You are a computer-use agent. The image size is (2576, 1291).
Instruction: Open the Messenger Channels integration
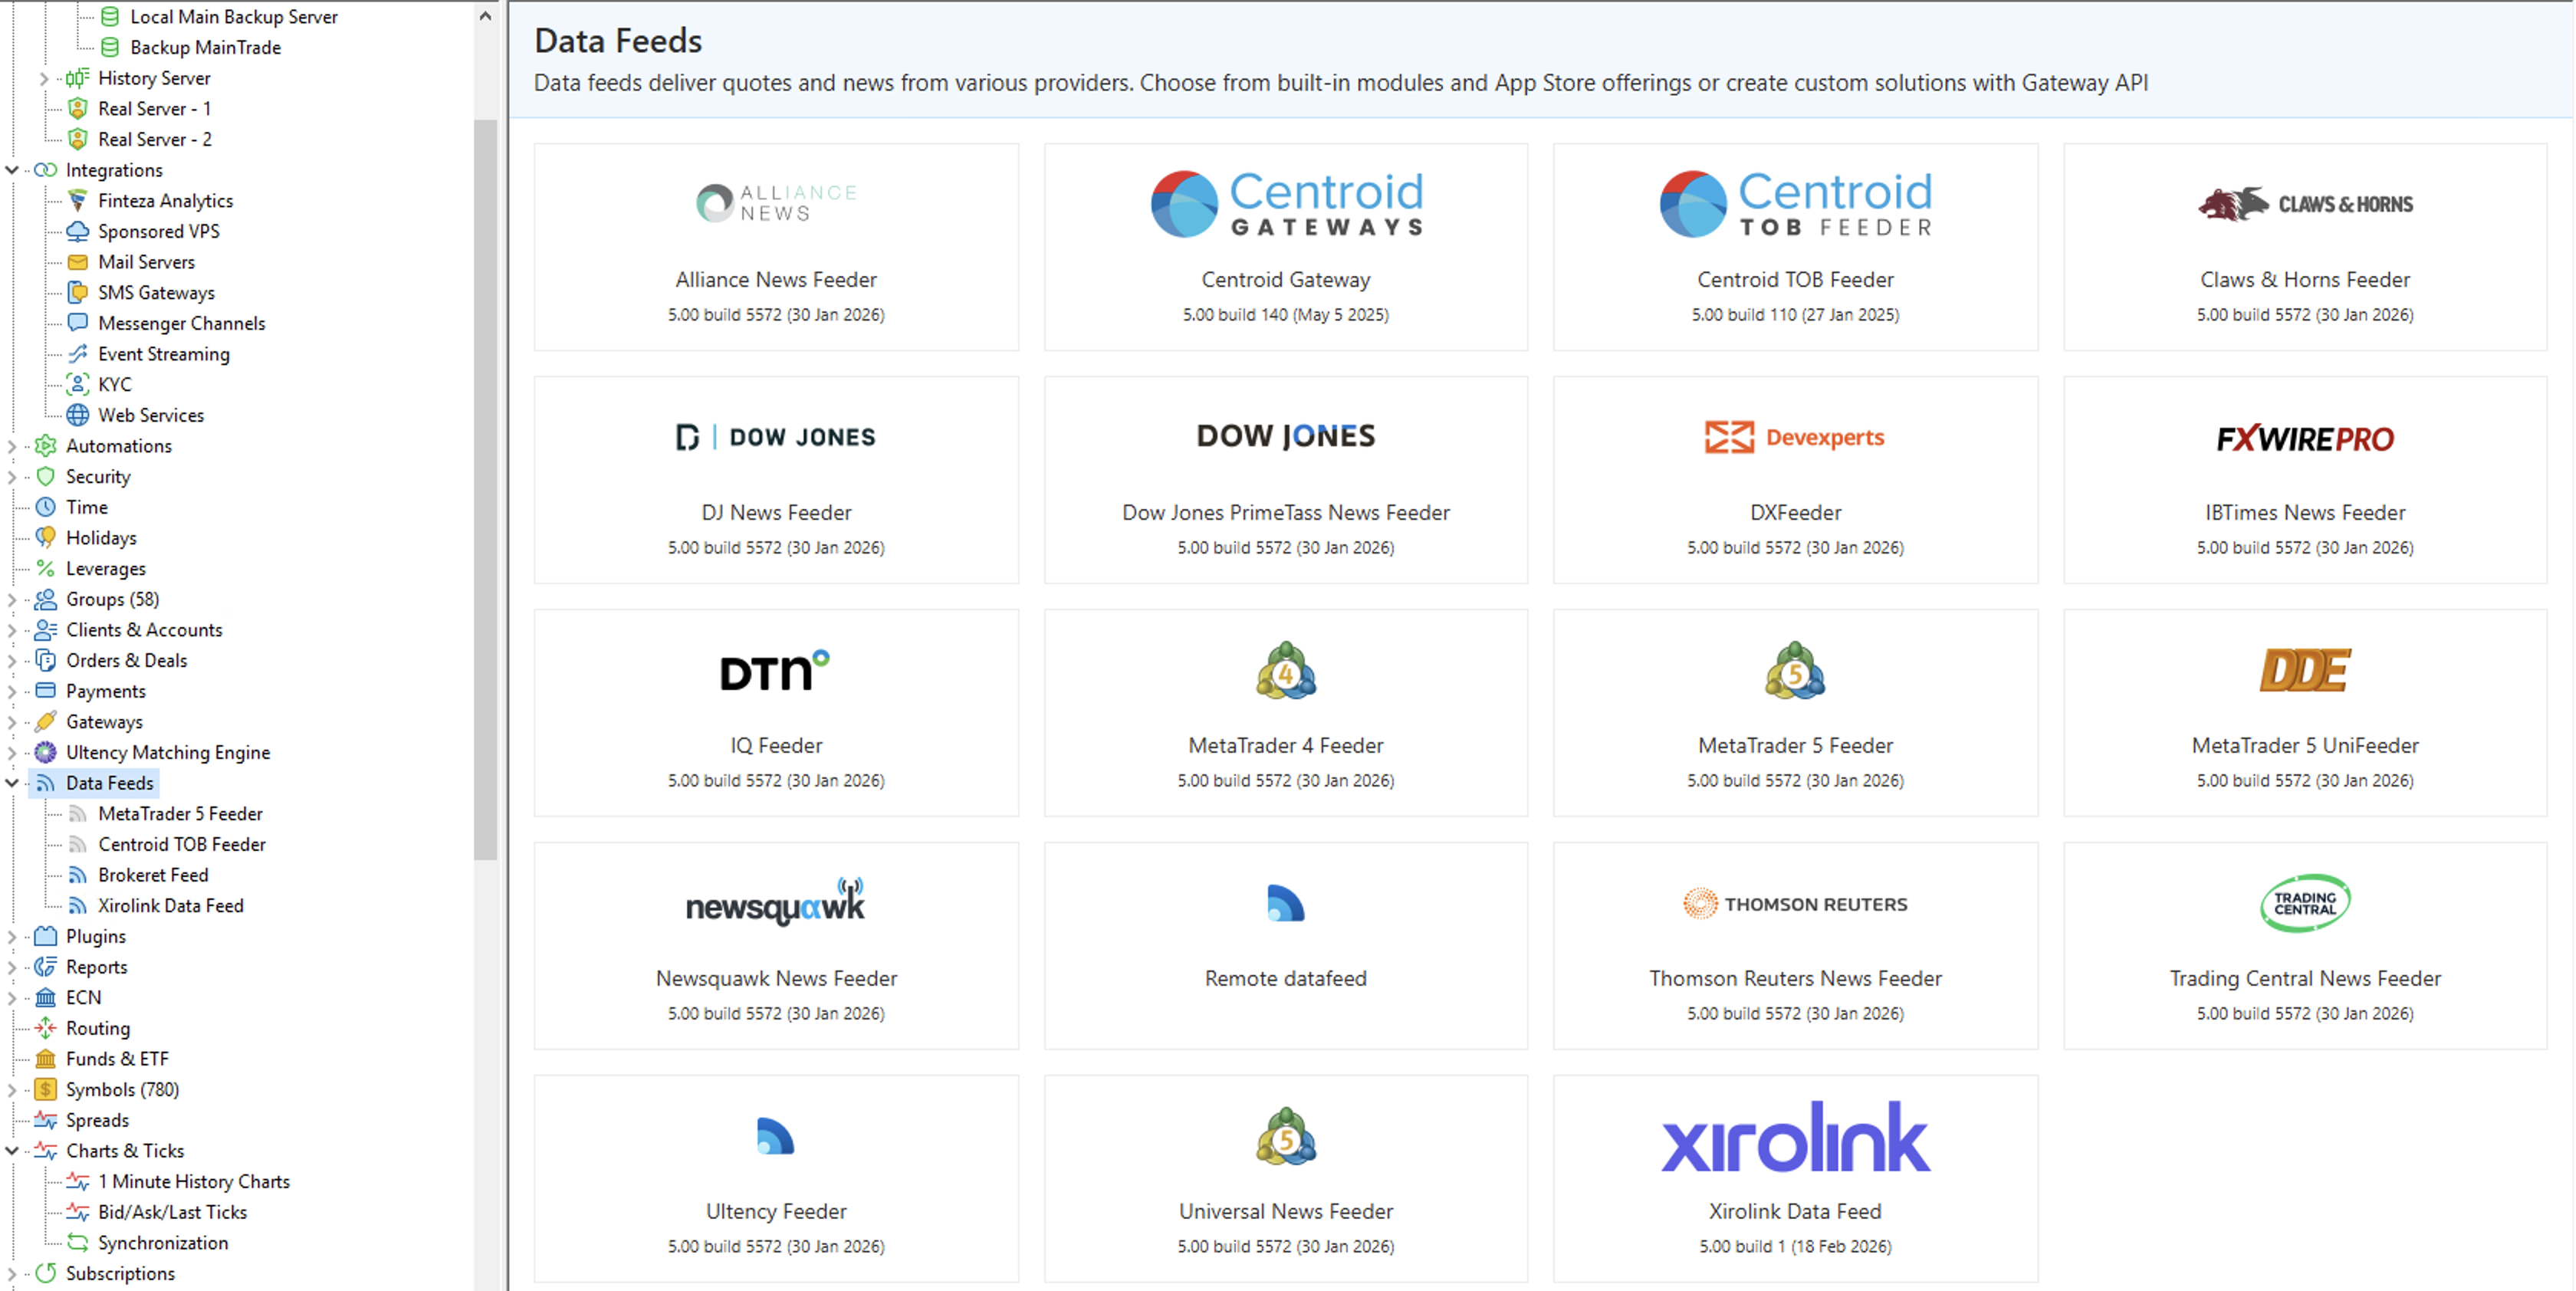[x=79, y=323]
